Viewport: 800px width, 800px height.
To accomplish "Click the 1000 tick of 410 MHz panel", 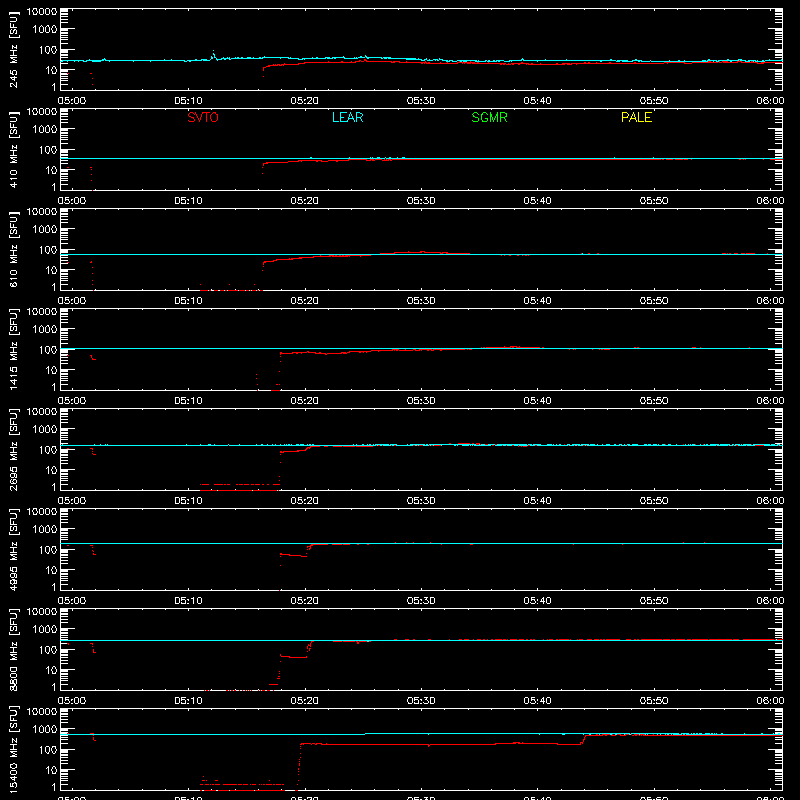I will tap(45, 129).
